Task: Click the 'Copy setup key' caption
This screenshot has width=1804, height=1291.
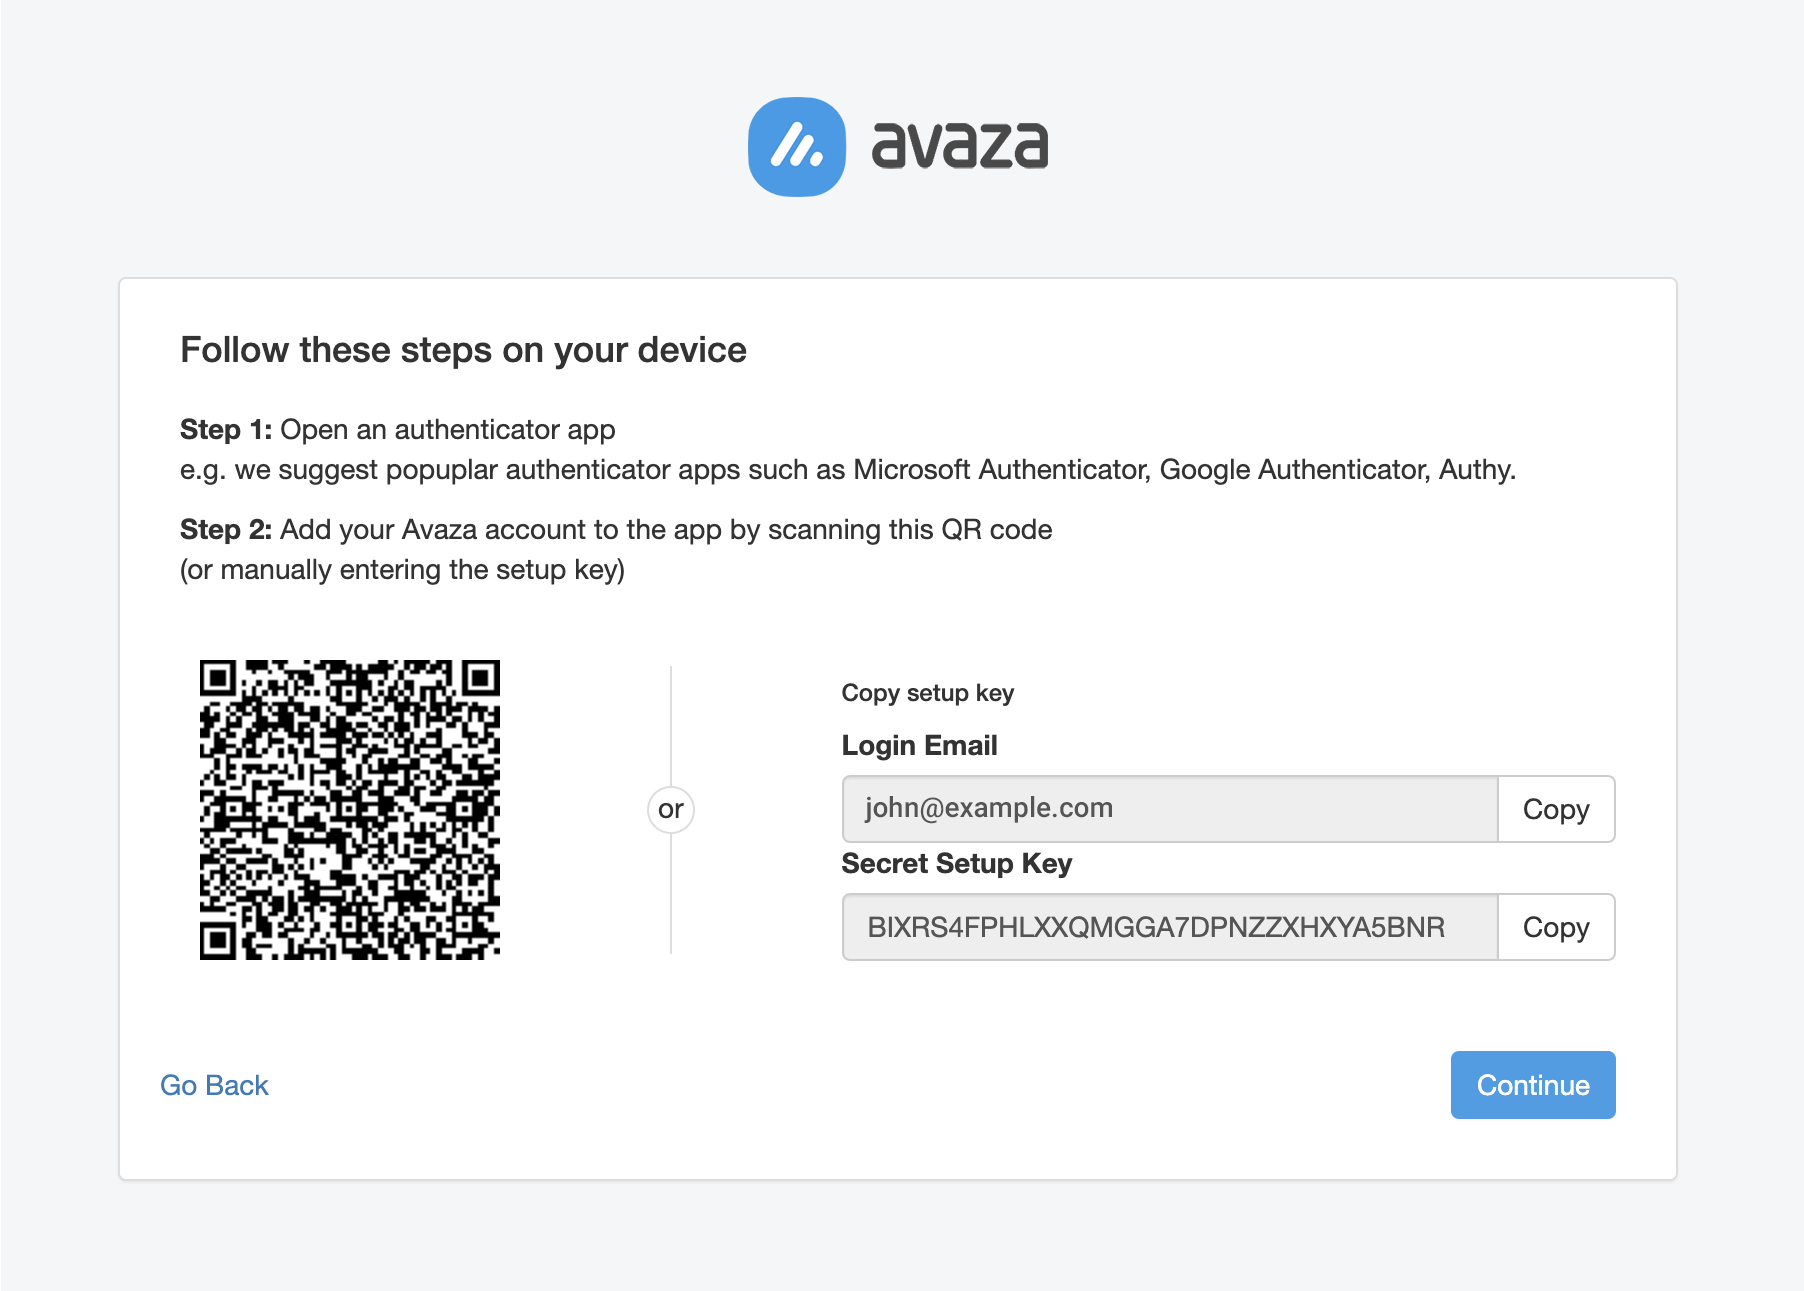Action: [x=928, y=693]
